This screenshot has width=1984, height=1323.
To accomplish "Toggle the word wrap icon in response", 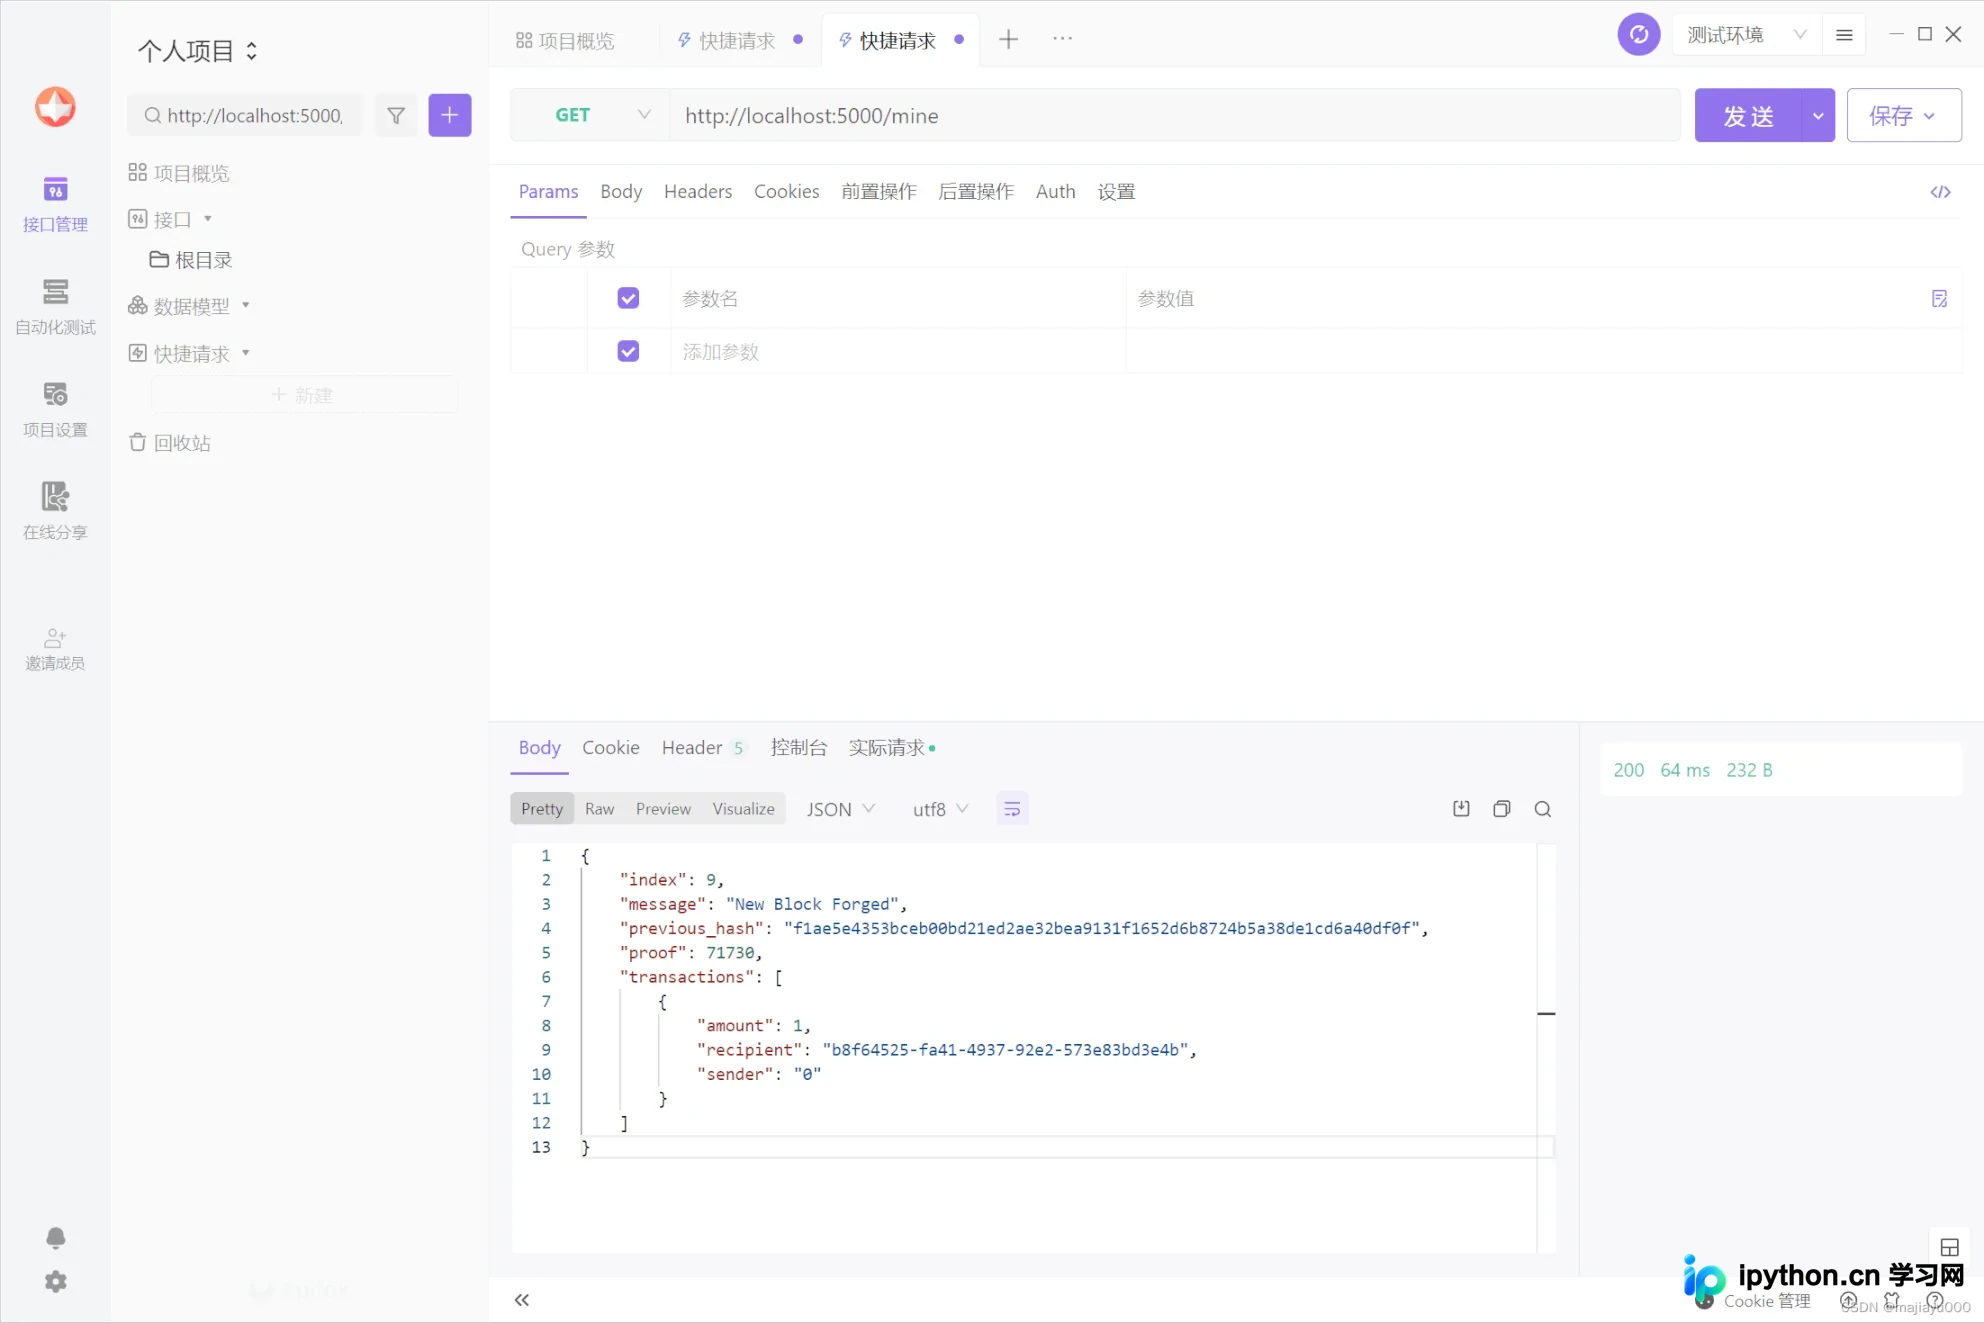I will click(1012, 809).
